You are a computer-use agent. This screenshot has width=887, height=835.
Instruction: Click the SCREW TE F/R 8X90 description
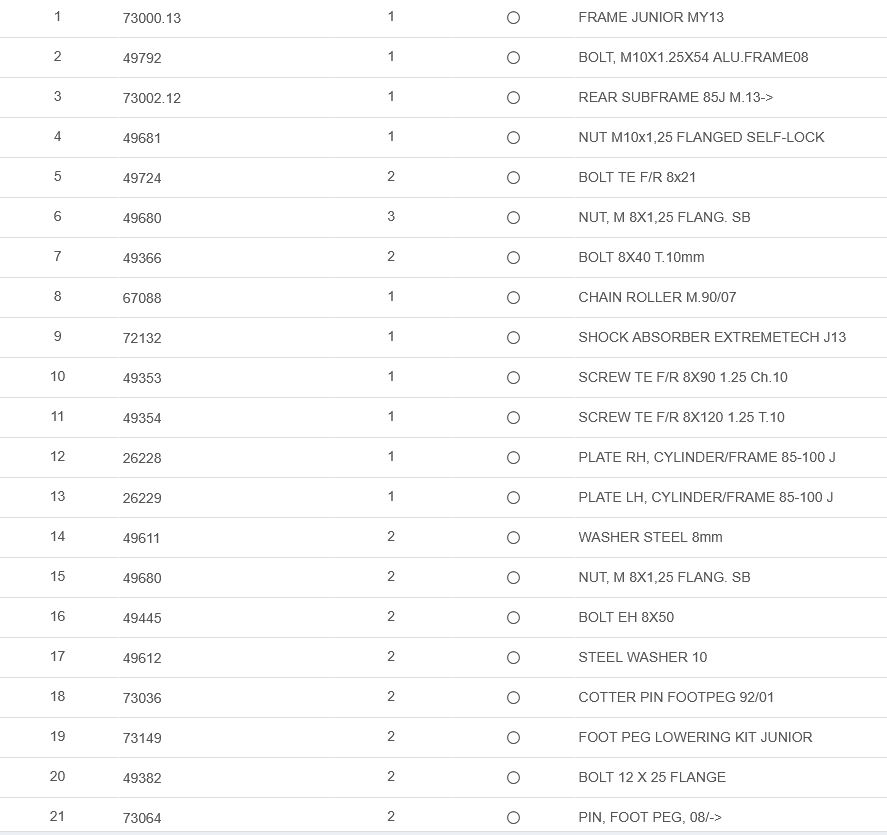[682, 377]
